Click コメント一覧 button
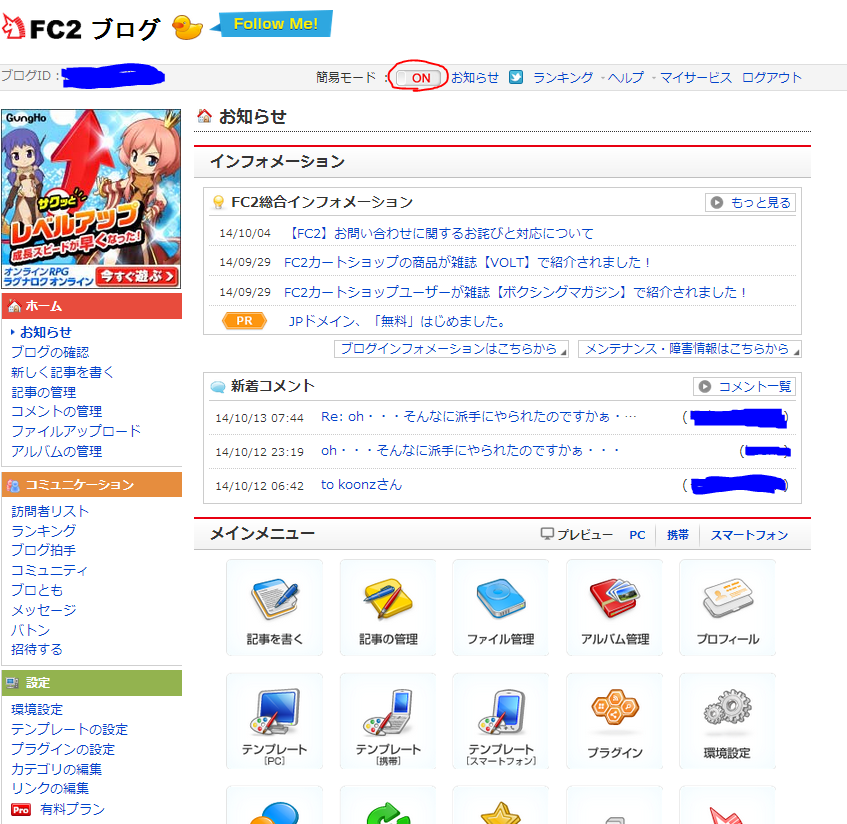The height and width of the screenshot is (824, 847). pyautogui.click(x=744, y=386)
